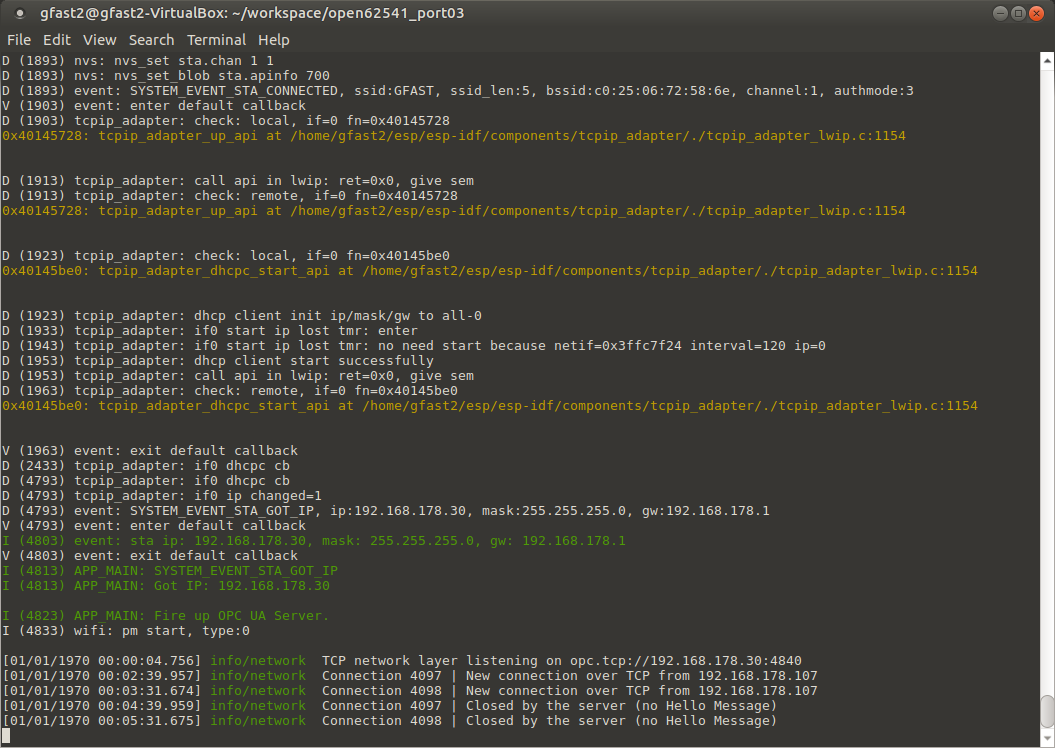Image resolution: width=1055 pixels, height=748 pixels.
Task: Open the View menu
Action: 99,40
